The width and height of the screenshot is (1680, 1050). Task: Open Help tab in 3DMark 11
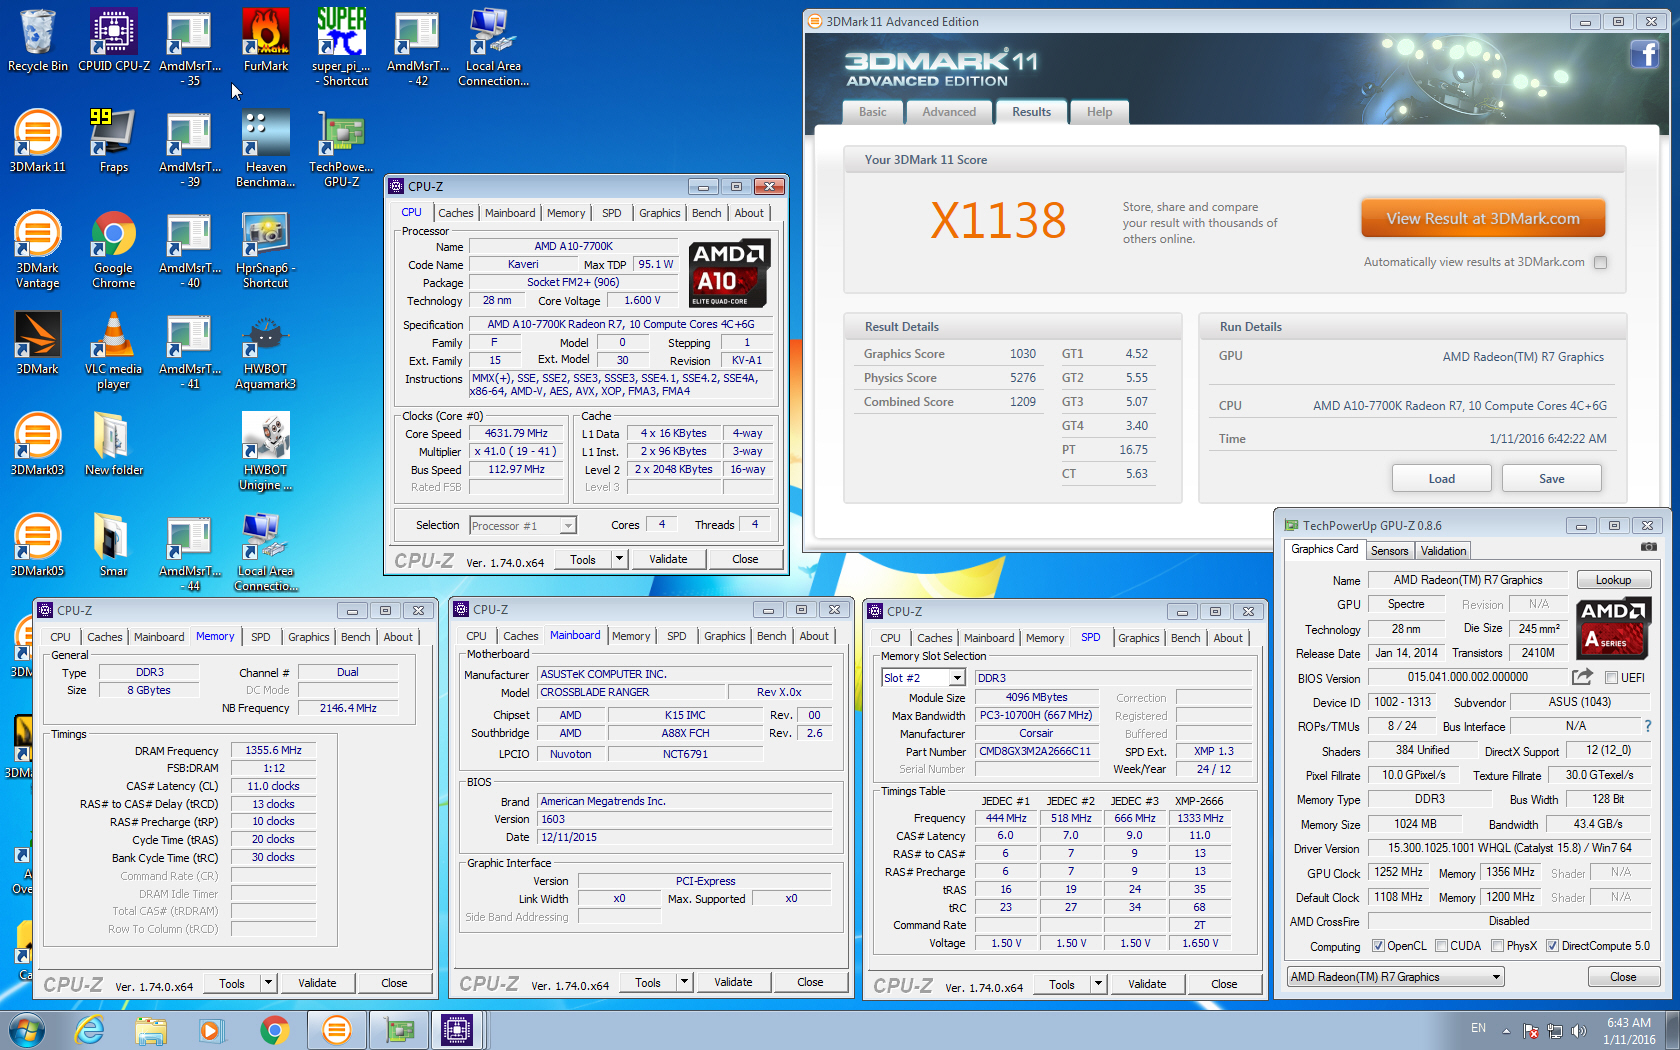[x=1099, y=112]
